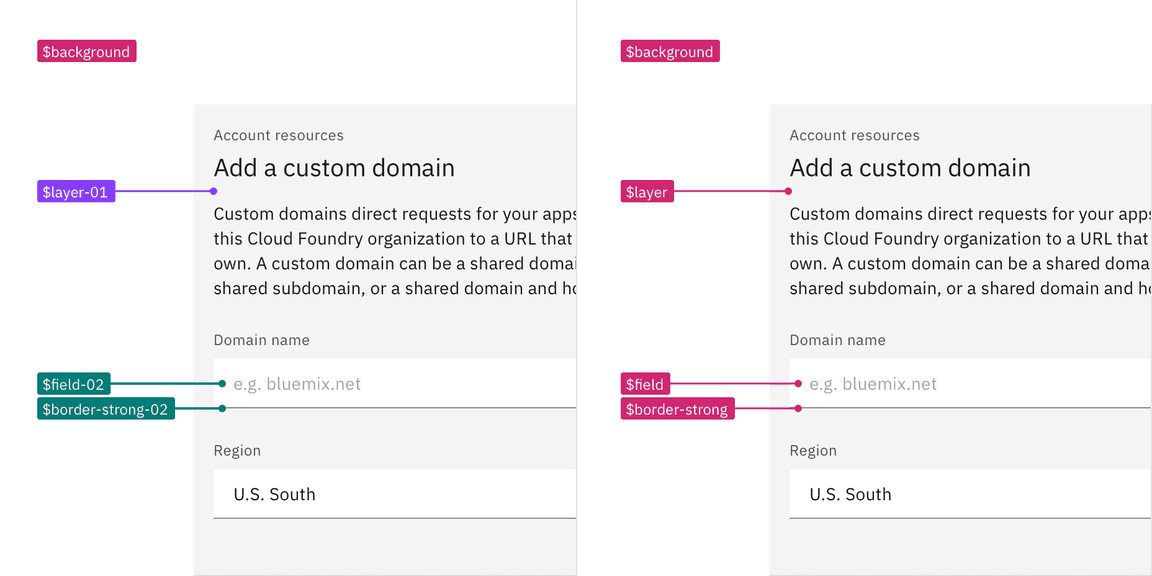
Task: Click the Add a custom domain heading
Action: tap(334, 168)
